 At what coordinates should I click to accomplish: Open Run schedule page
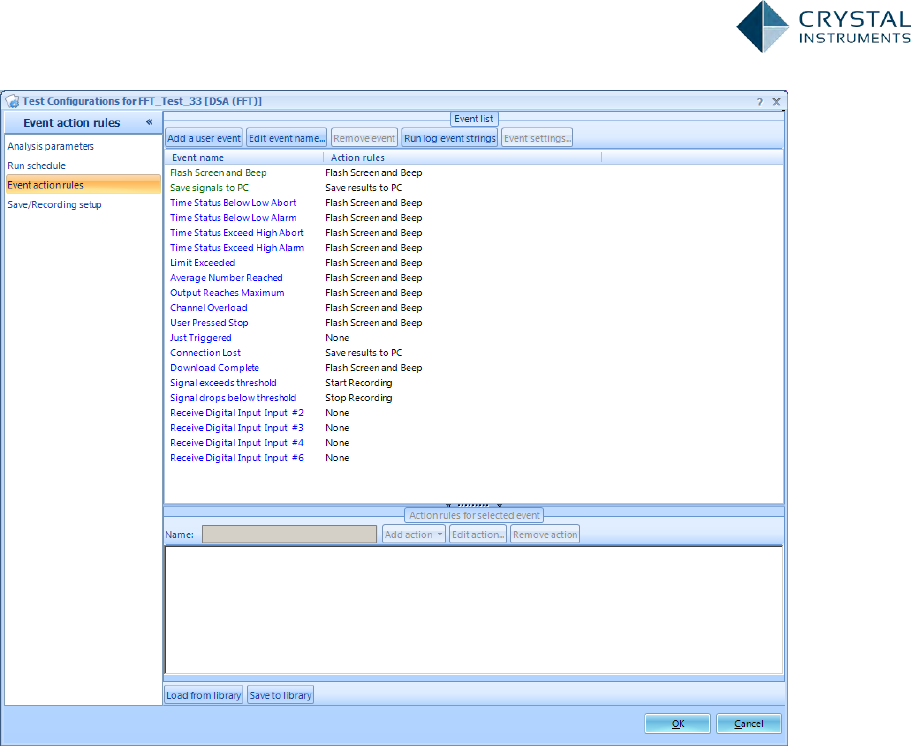click(x=37, y=166)
